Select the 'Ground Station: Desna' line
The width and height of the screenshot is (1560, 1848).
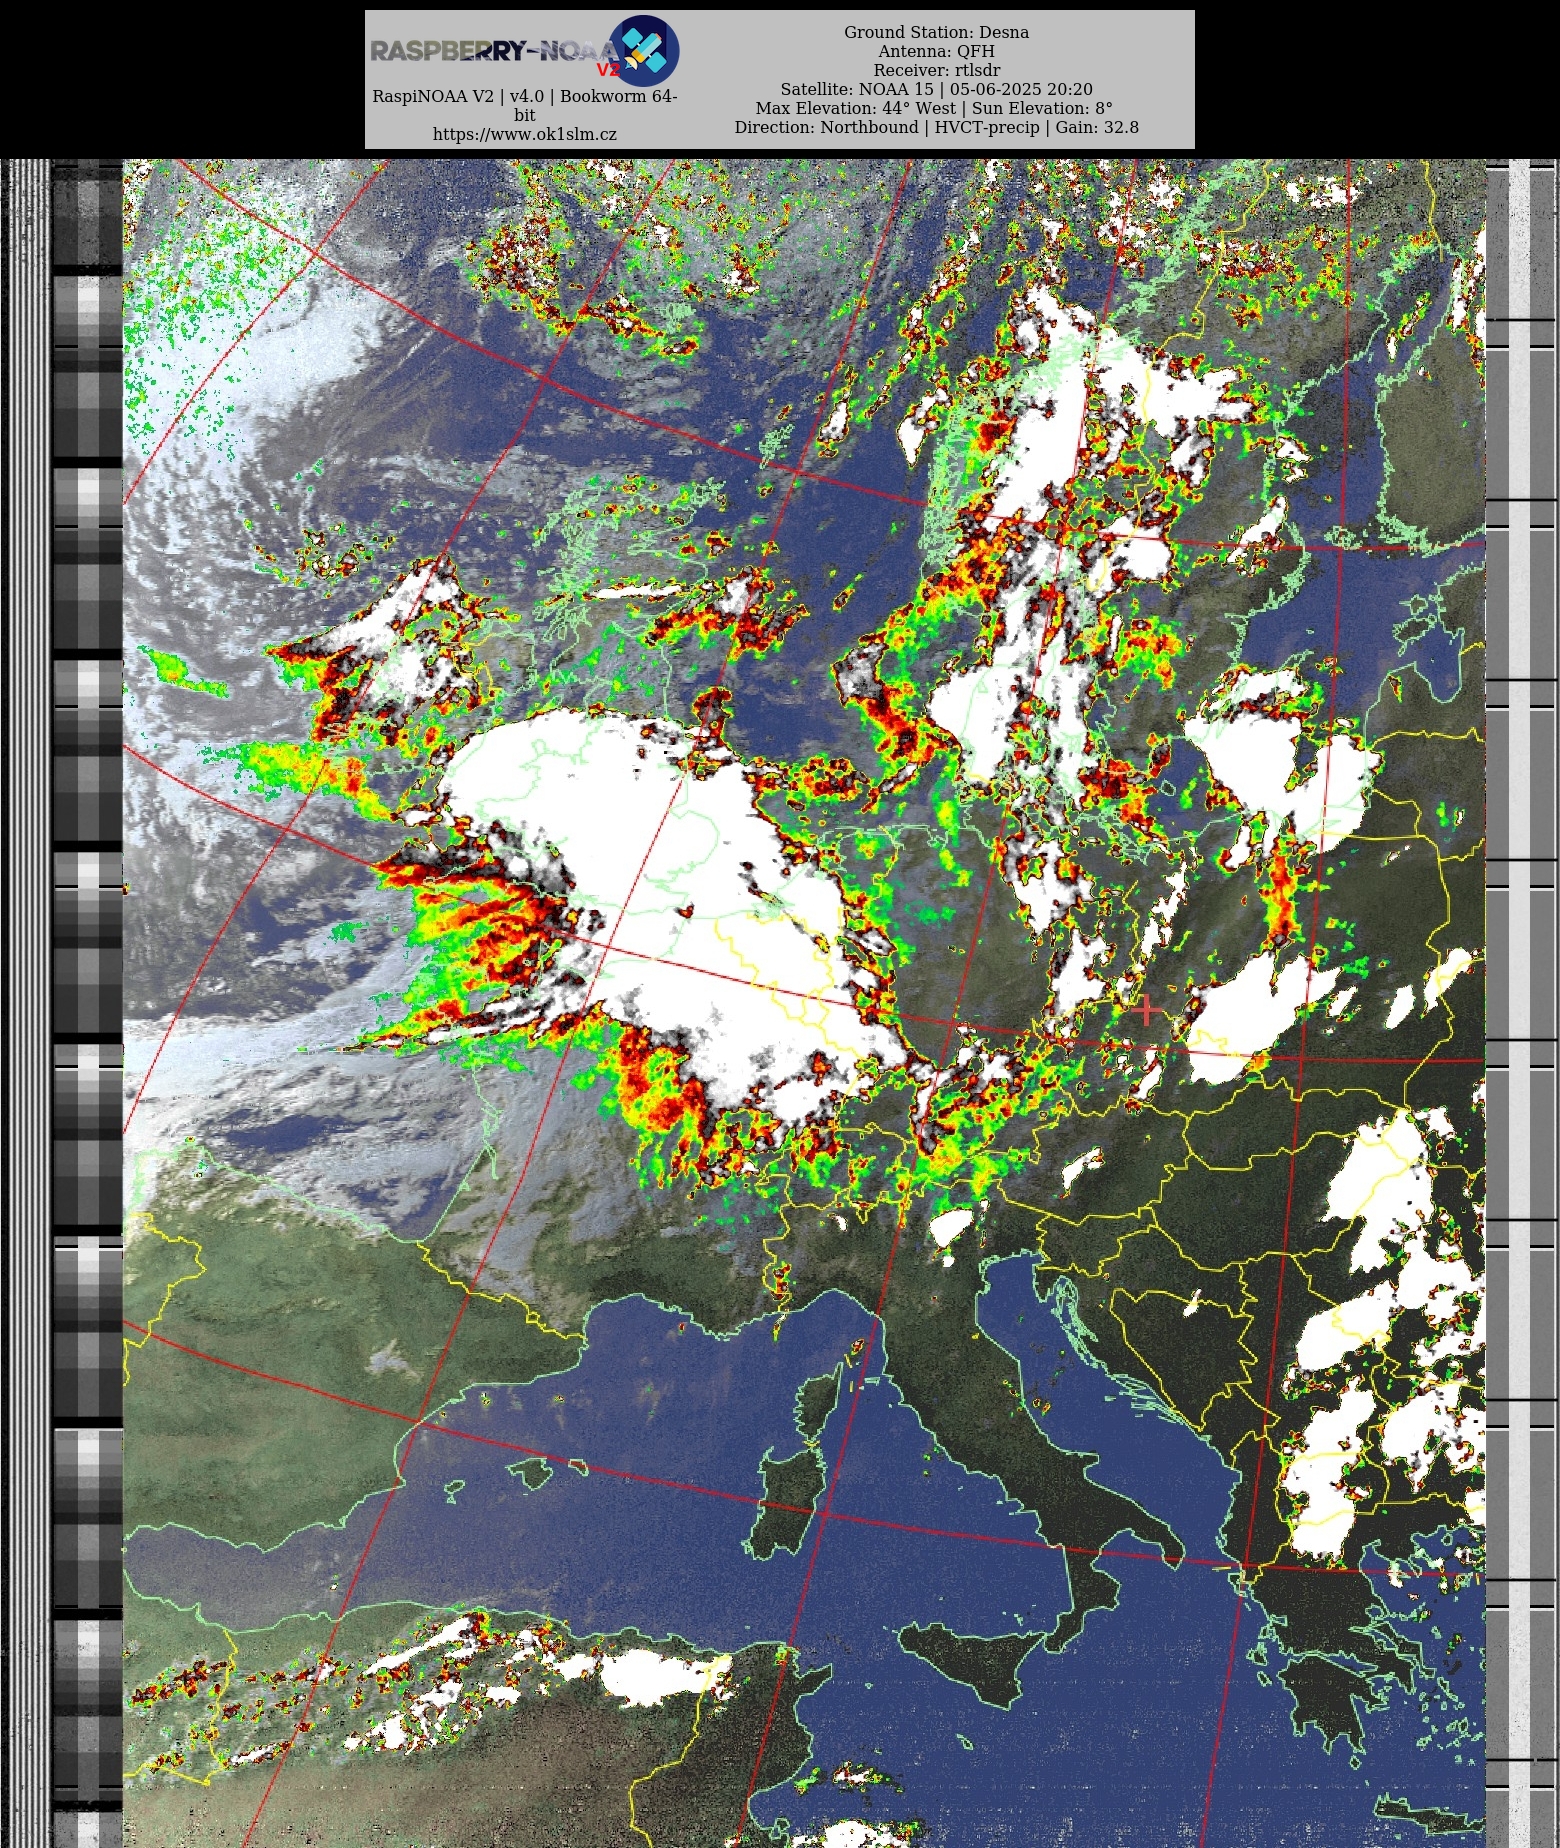click(x=936, y=32)
